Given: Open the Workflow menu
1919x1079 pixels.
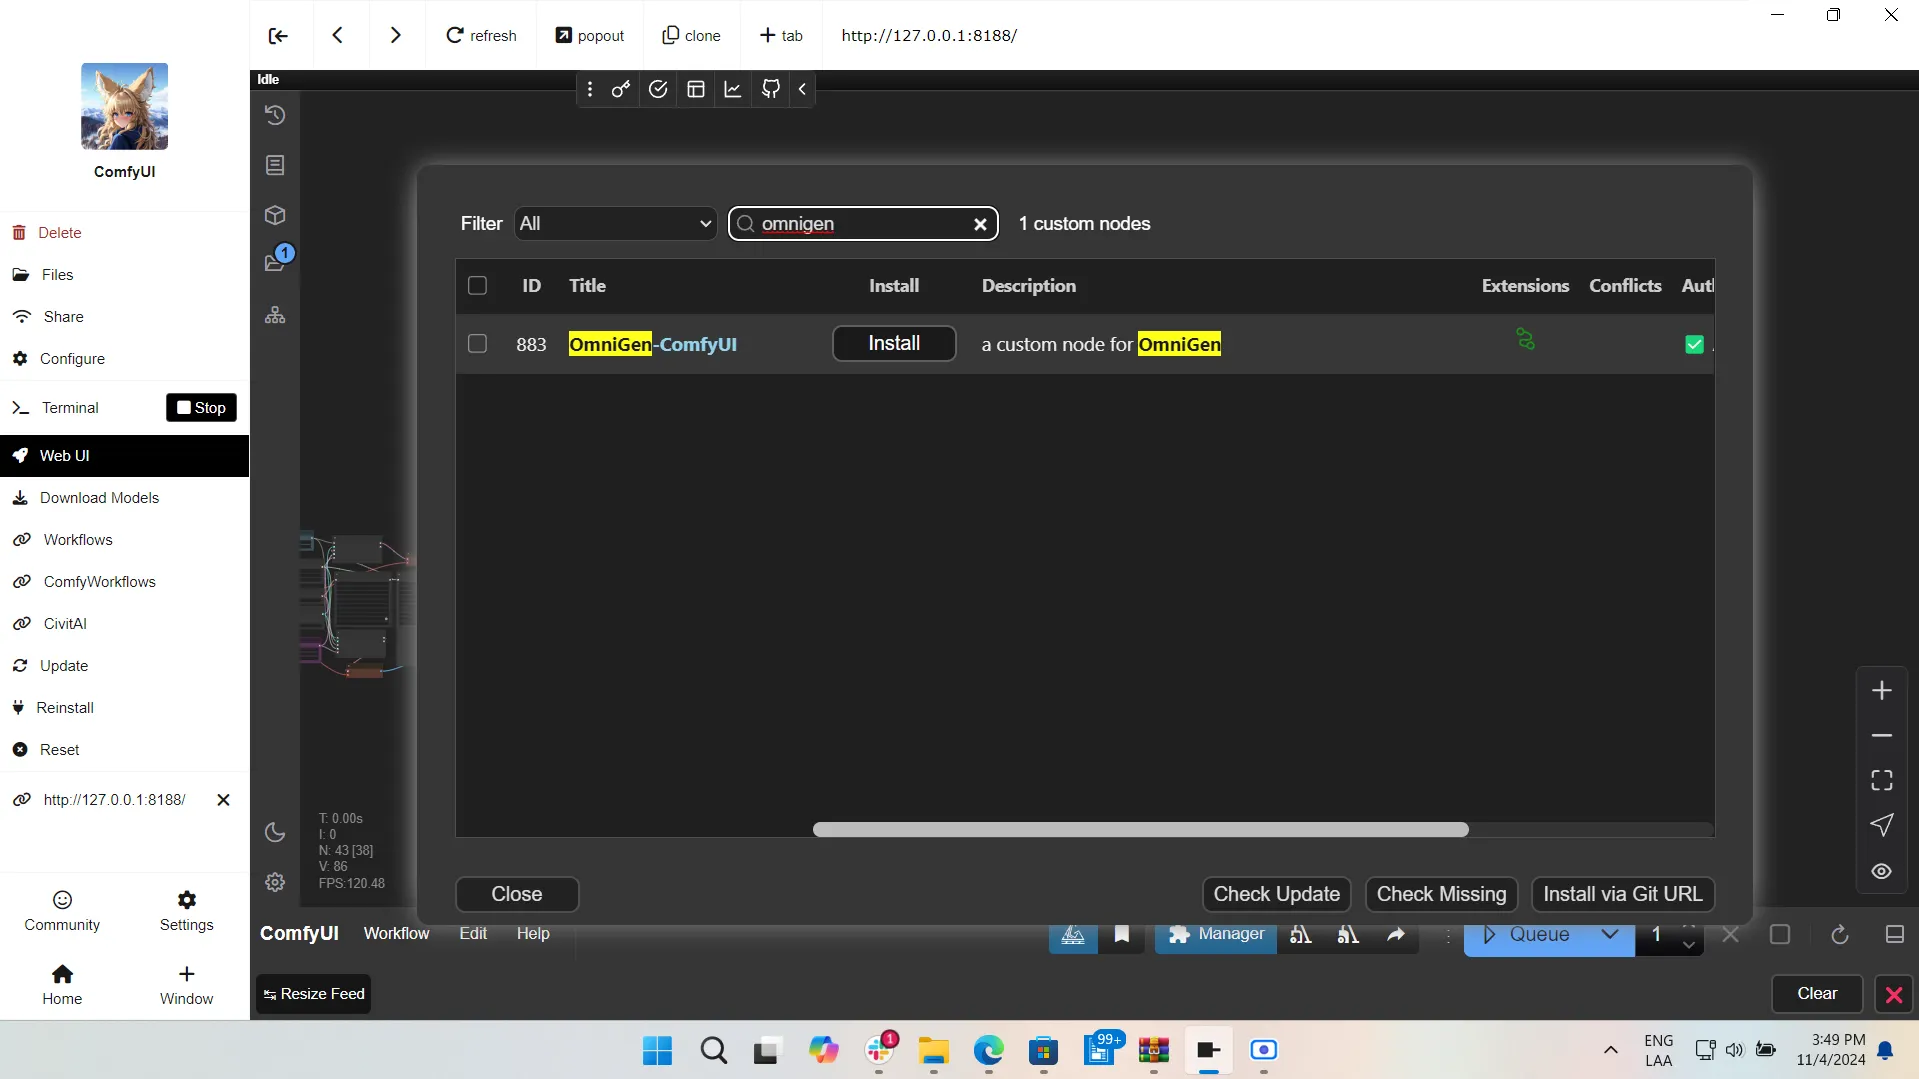Looking at the screenshot, I should (396, 933).
